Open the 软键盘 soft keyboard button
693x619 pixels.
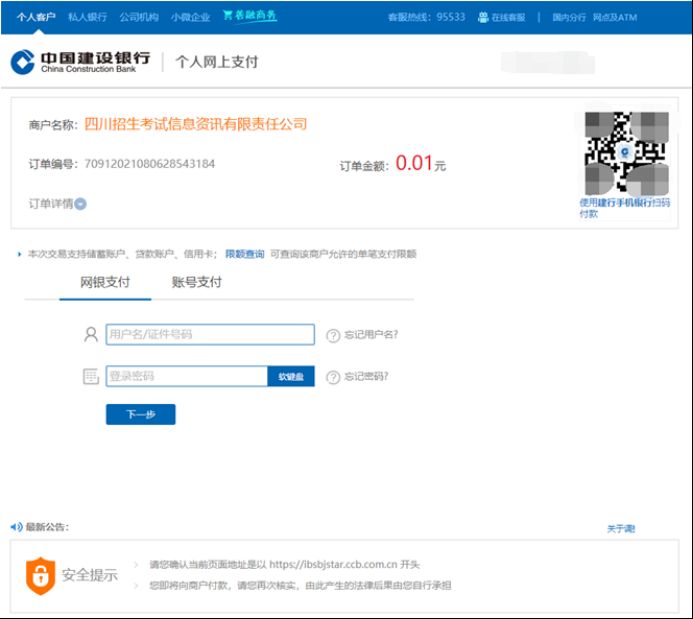[291, 376]
